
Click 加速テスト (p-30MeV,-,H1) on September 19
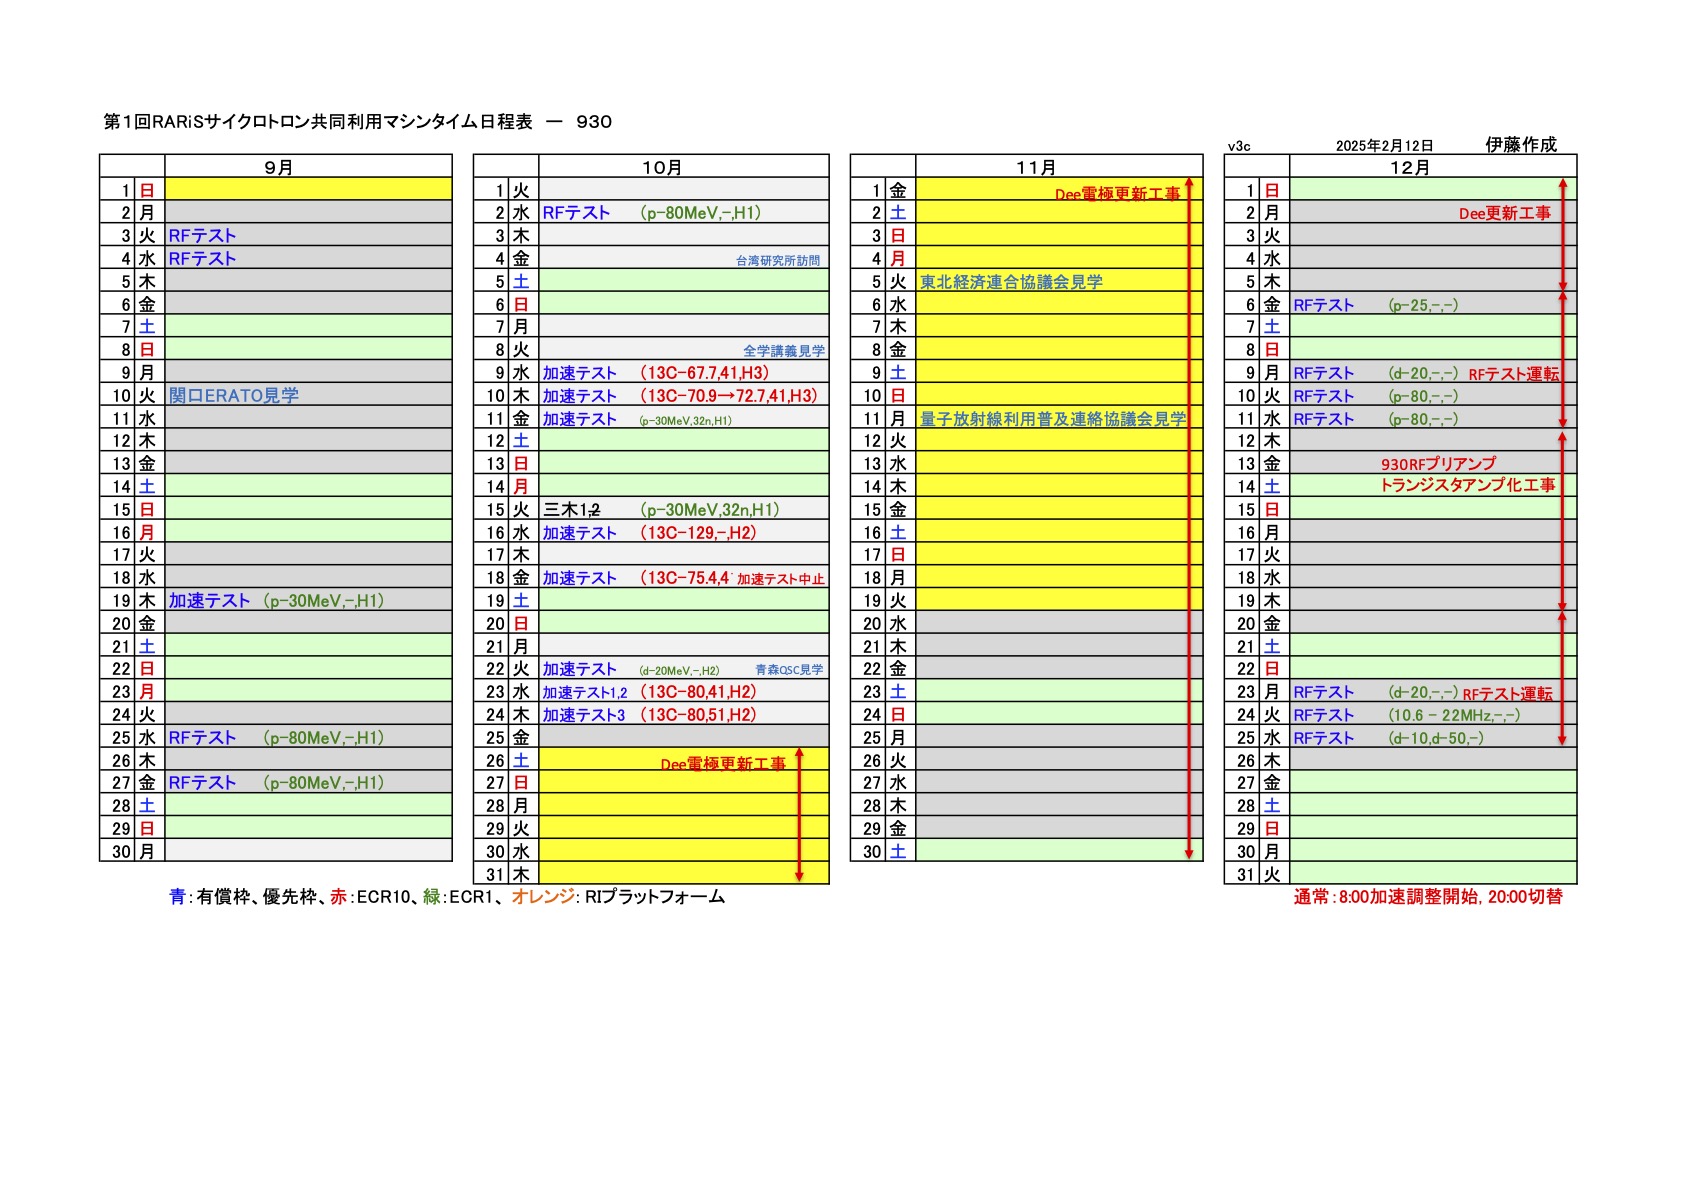pyautogui.click(x=276, y=601)
